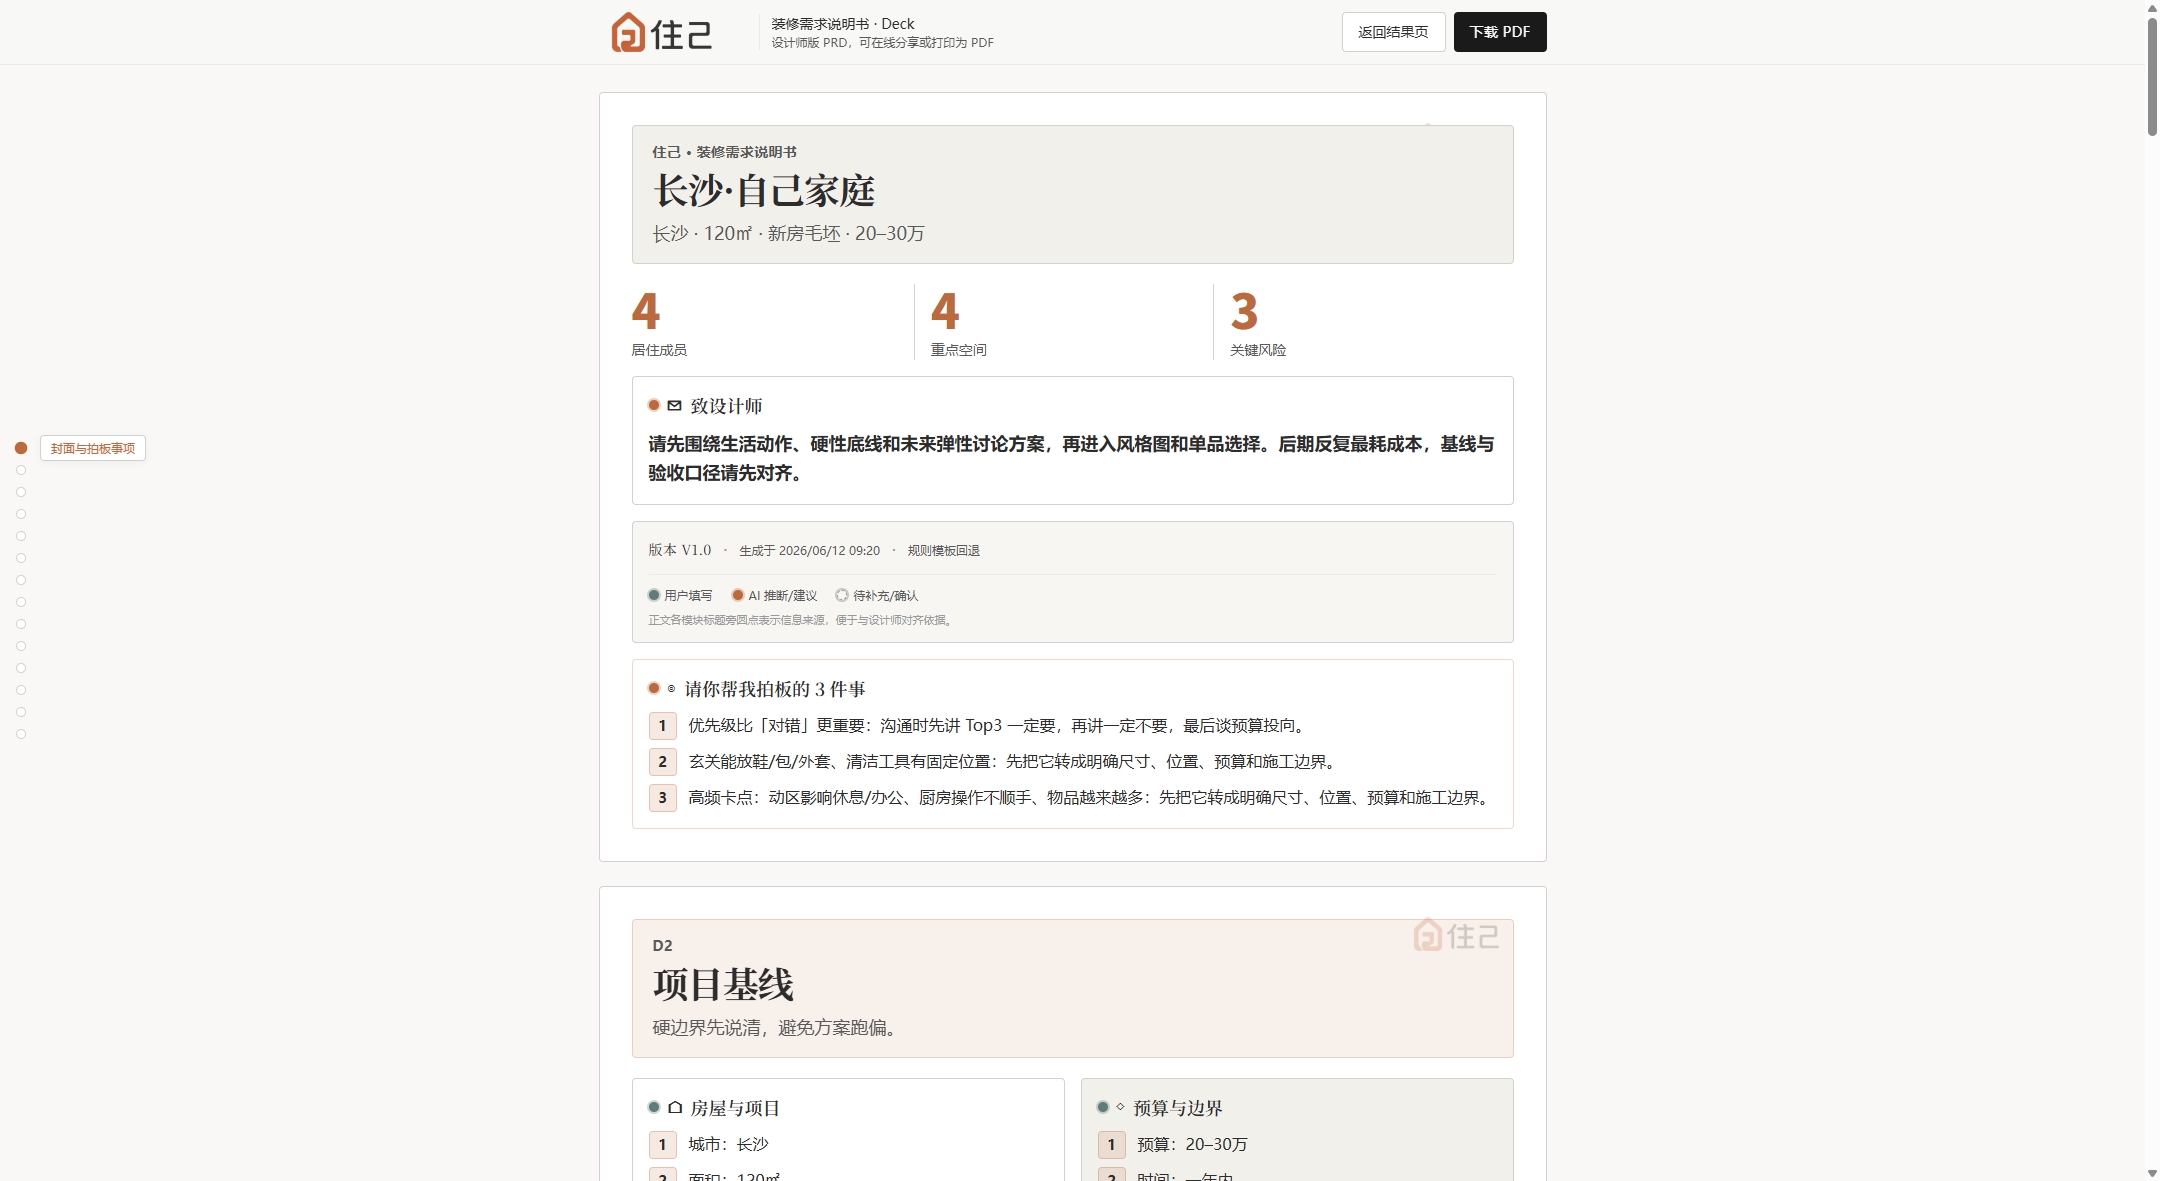Click the item starting 高频卡点：动区影响休息
Image resolution: width=2160 pixels, height=1181 pixels.
point(1091,798)
